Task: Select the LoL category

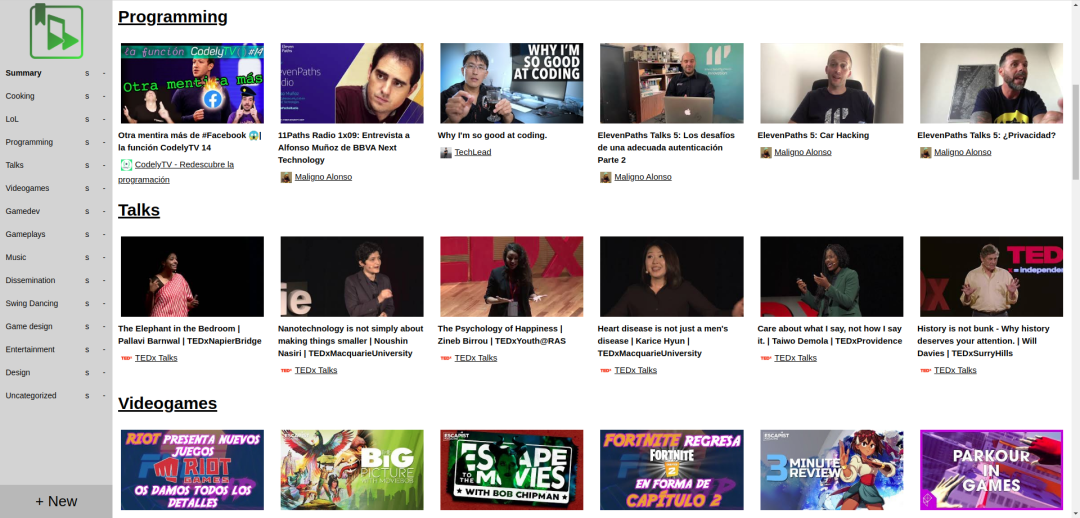Action: click(x=12, y=119)
